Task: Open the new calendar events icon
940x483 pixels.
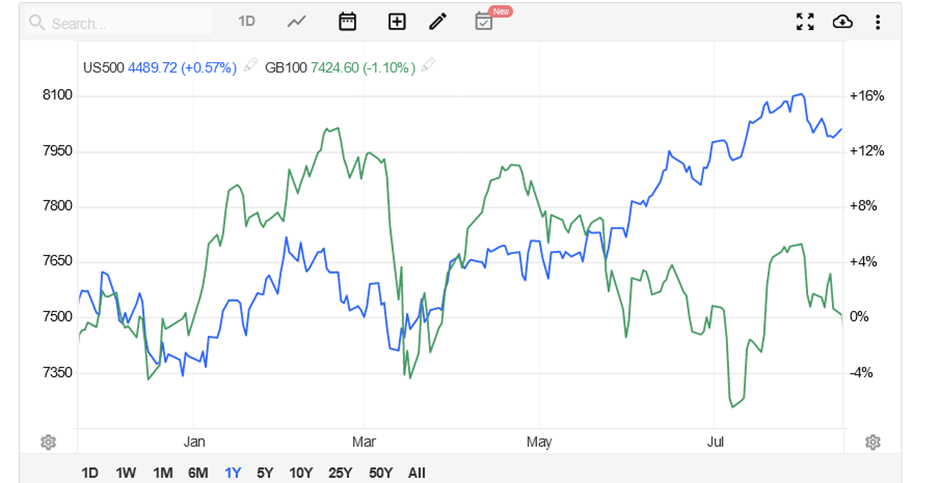Action: pos(484,21)
